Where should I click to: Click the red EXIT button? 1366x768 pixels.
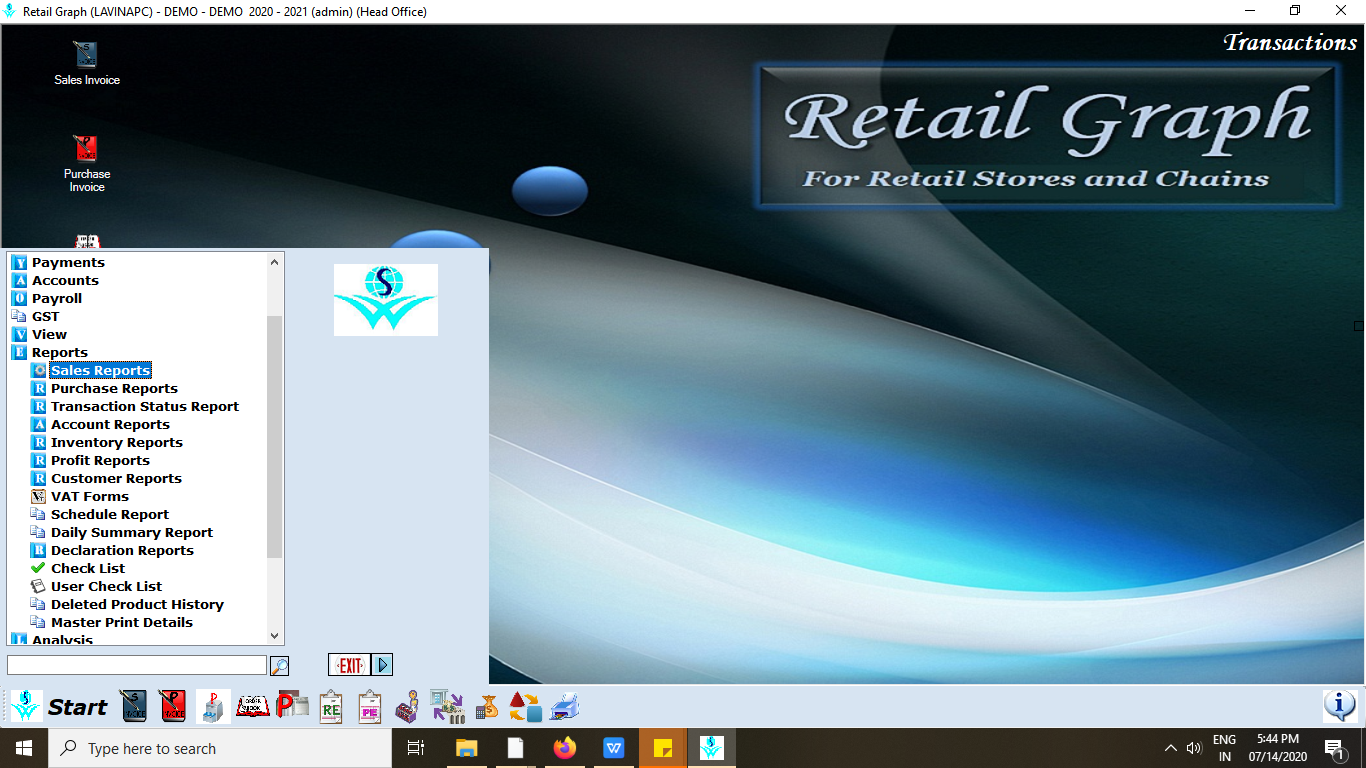[349, 665]
